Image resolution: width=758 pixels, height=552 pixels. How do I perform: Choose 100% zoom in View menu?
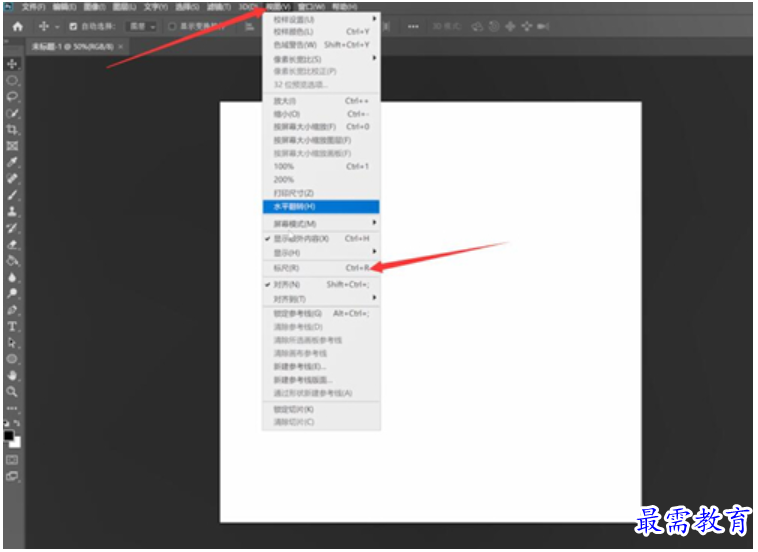(x=321, y=166)
